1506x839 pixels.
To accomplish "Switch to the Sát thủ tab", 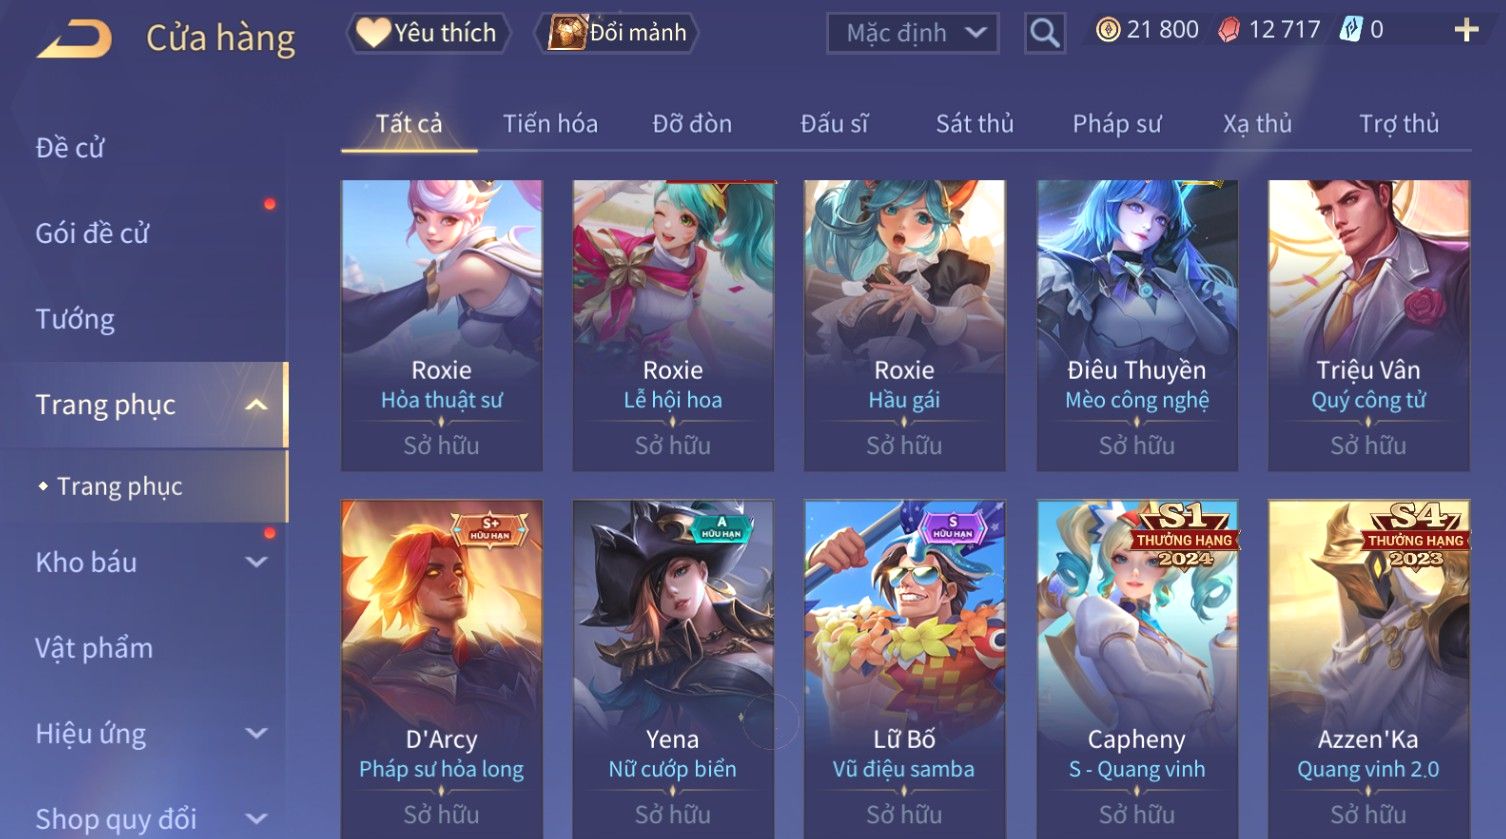I will (975, 124).
